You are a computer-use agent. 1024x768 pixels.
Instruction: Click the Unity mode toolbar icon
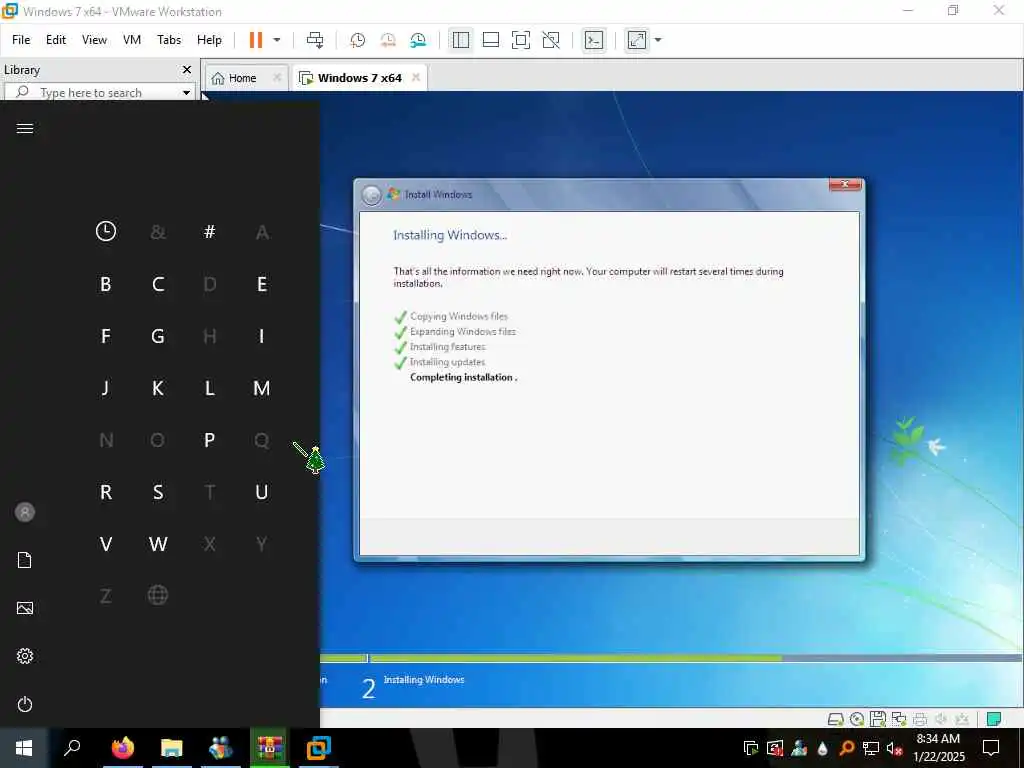tap(551, 40)
